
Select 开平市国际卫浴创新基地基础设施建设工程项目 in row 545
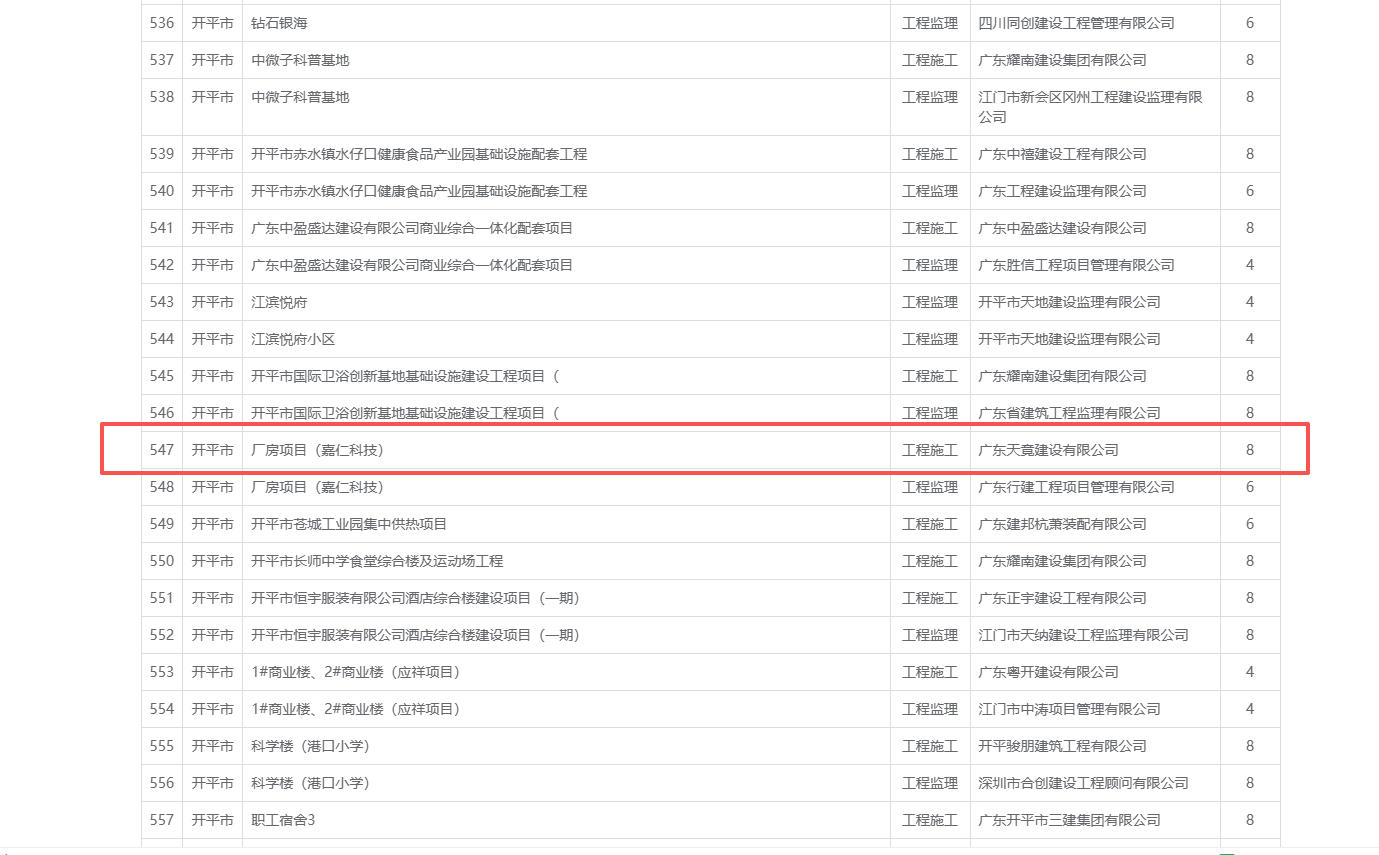pos(405,376)
